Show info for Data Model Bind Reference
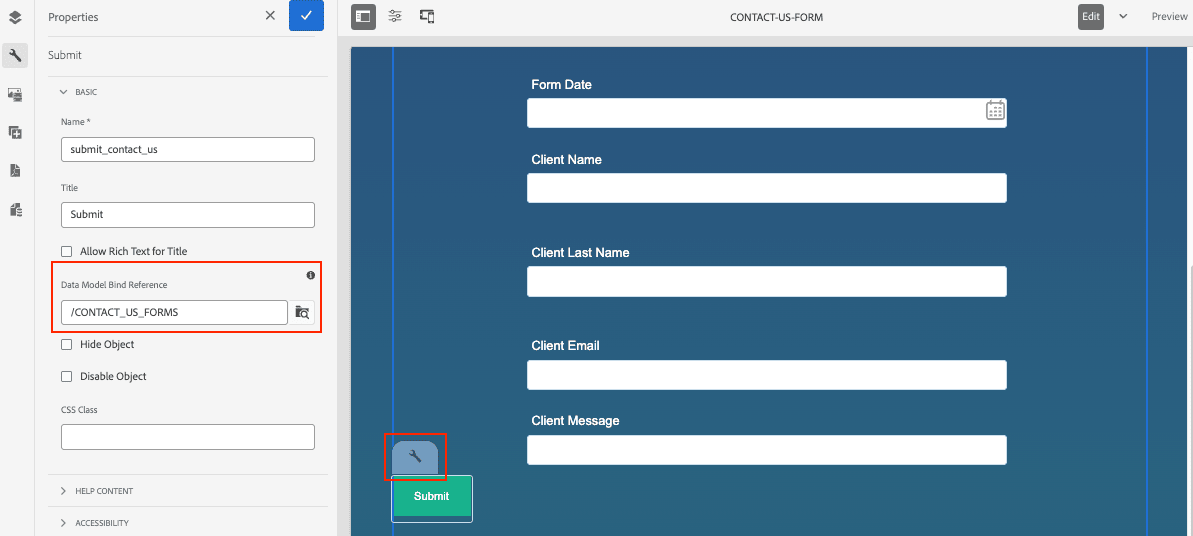 (x=310, y=275)
